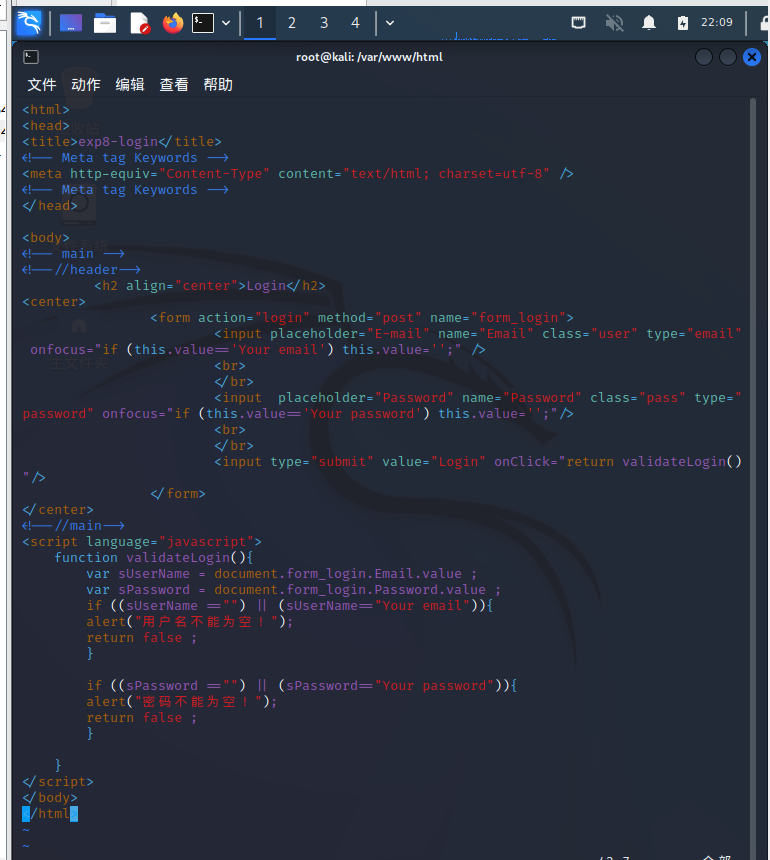Viewport: 770px width, 860px height.
Task: Switch to workspace 1
Action: click(260, 23)
